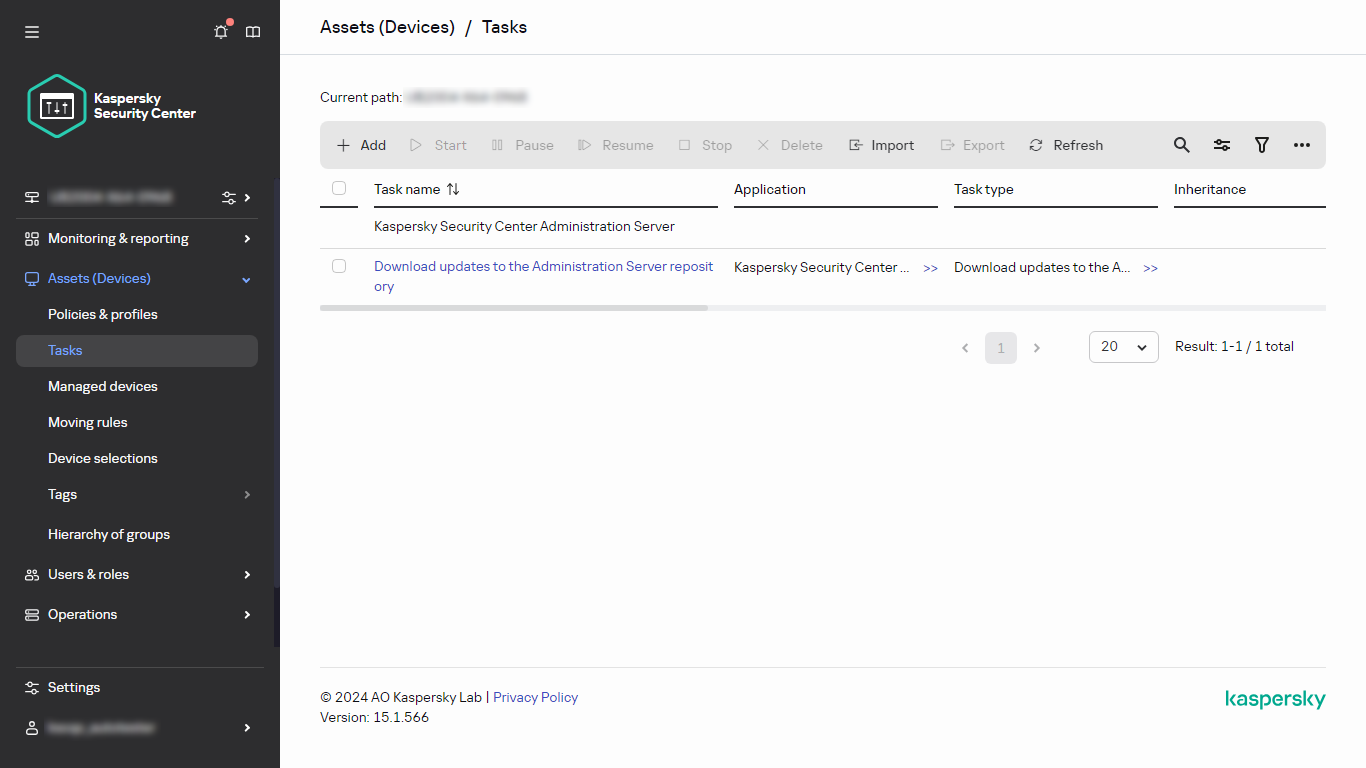Screen dimensions: 1366x768
Task: Toggle the select-all tasks checkbox
Action: (339, 188)
